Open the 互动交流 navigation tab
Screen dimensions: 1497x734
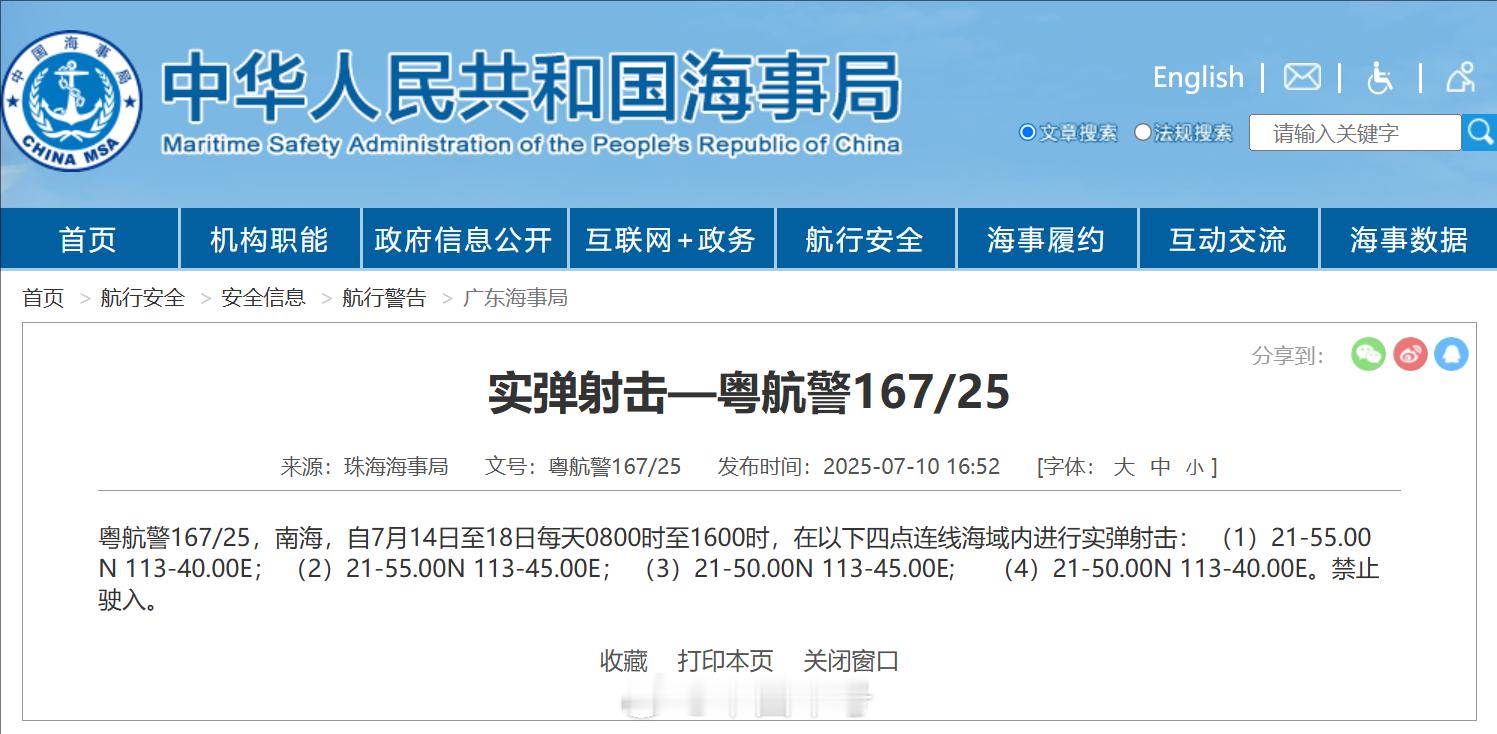1228,240
